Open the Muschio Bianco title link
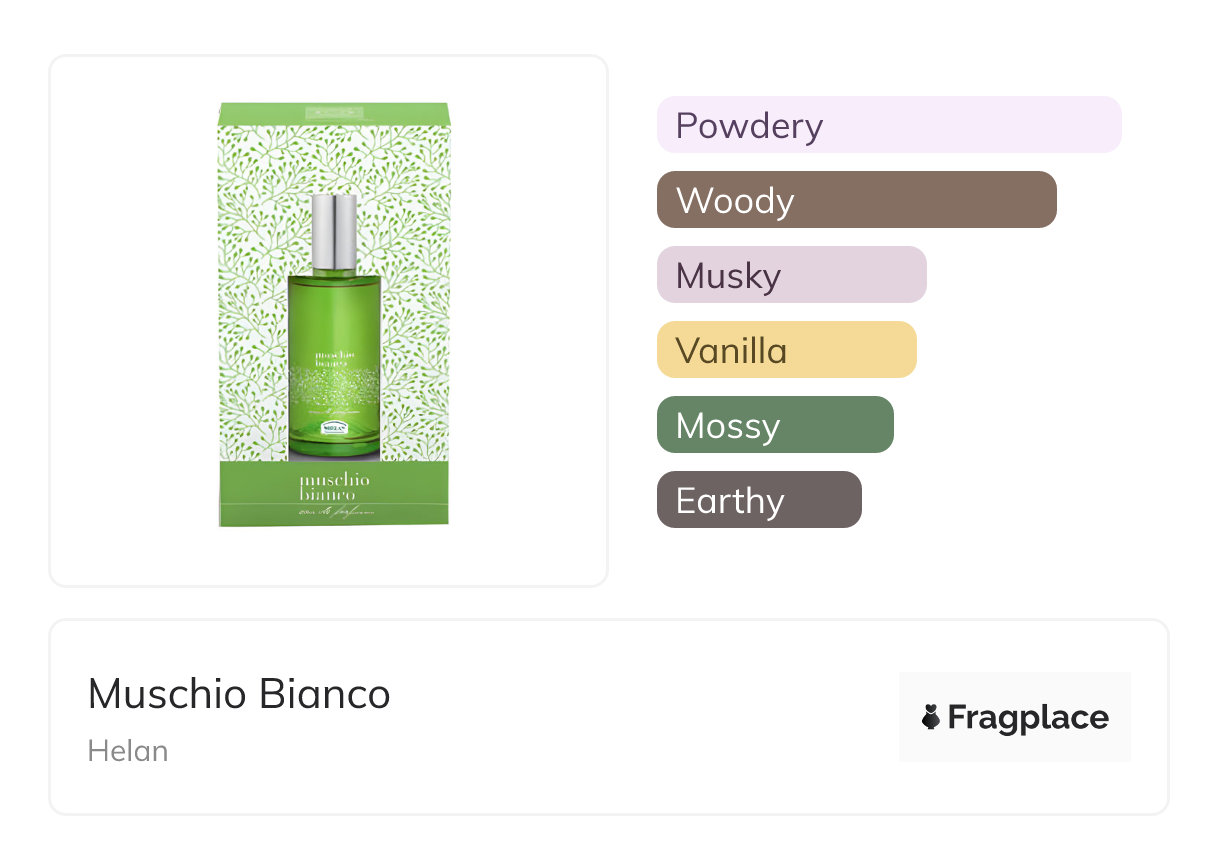 click(239, 694)
